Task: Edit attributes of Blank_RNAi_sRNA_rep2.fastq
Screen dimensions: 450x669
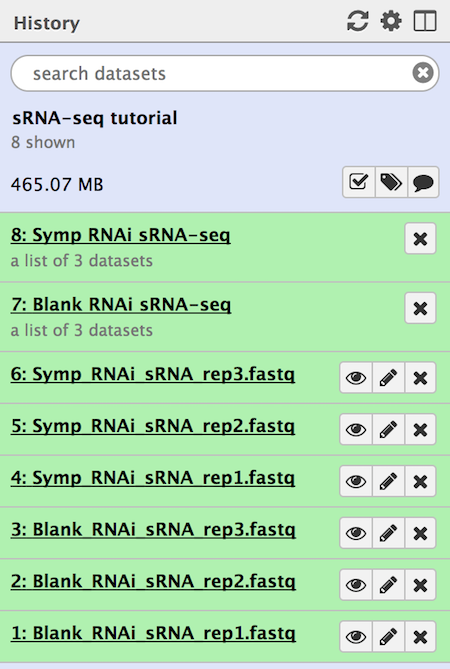Action: pyautogui.click(x=388, y=585)
